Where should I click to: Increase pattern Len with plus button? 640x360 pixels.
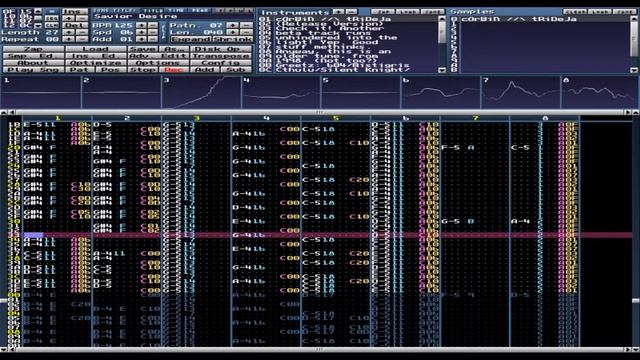[x=233, y=32]
